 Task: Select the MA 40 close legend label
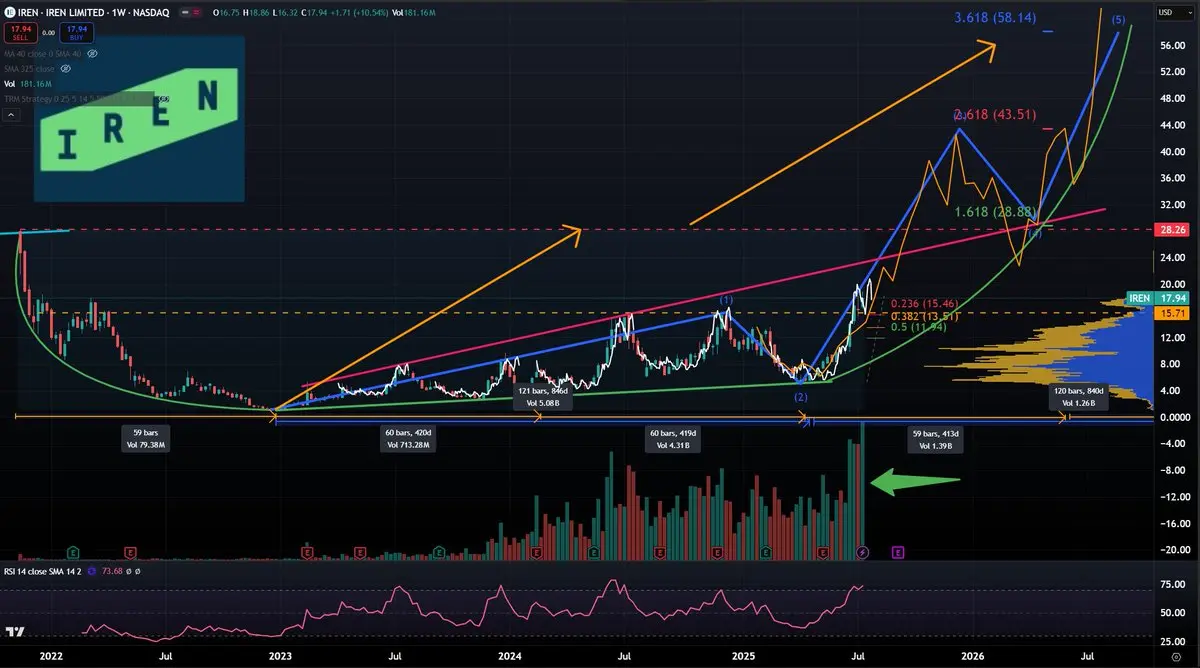coord(43,52)
